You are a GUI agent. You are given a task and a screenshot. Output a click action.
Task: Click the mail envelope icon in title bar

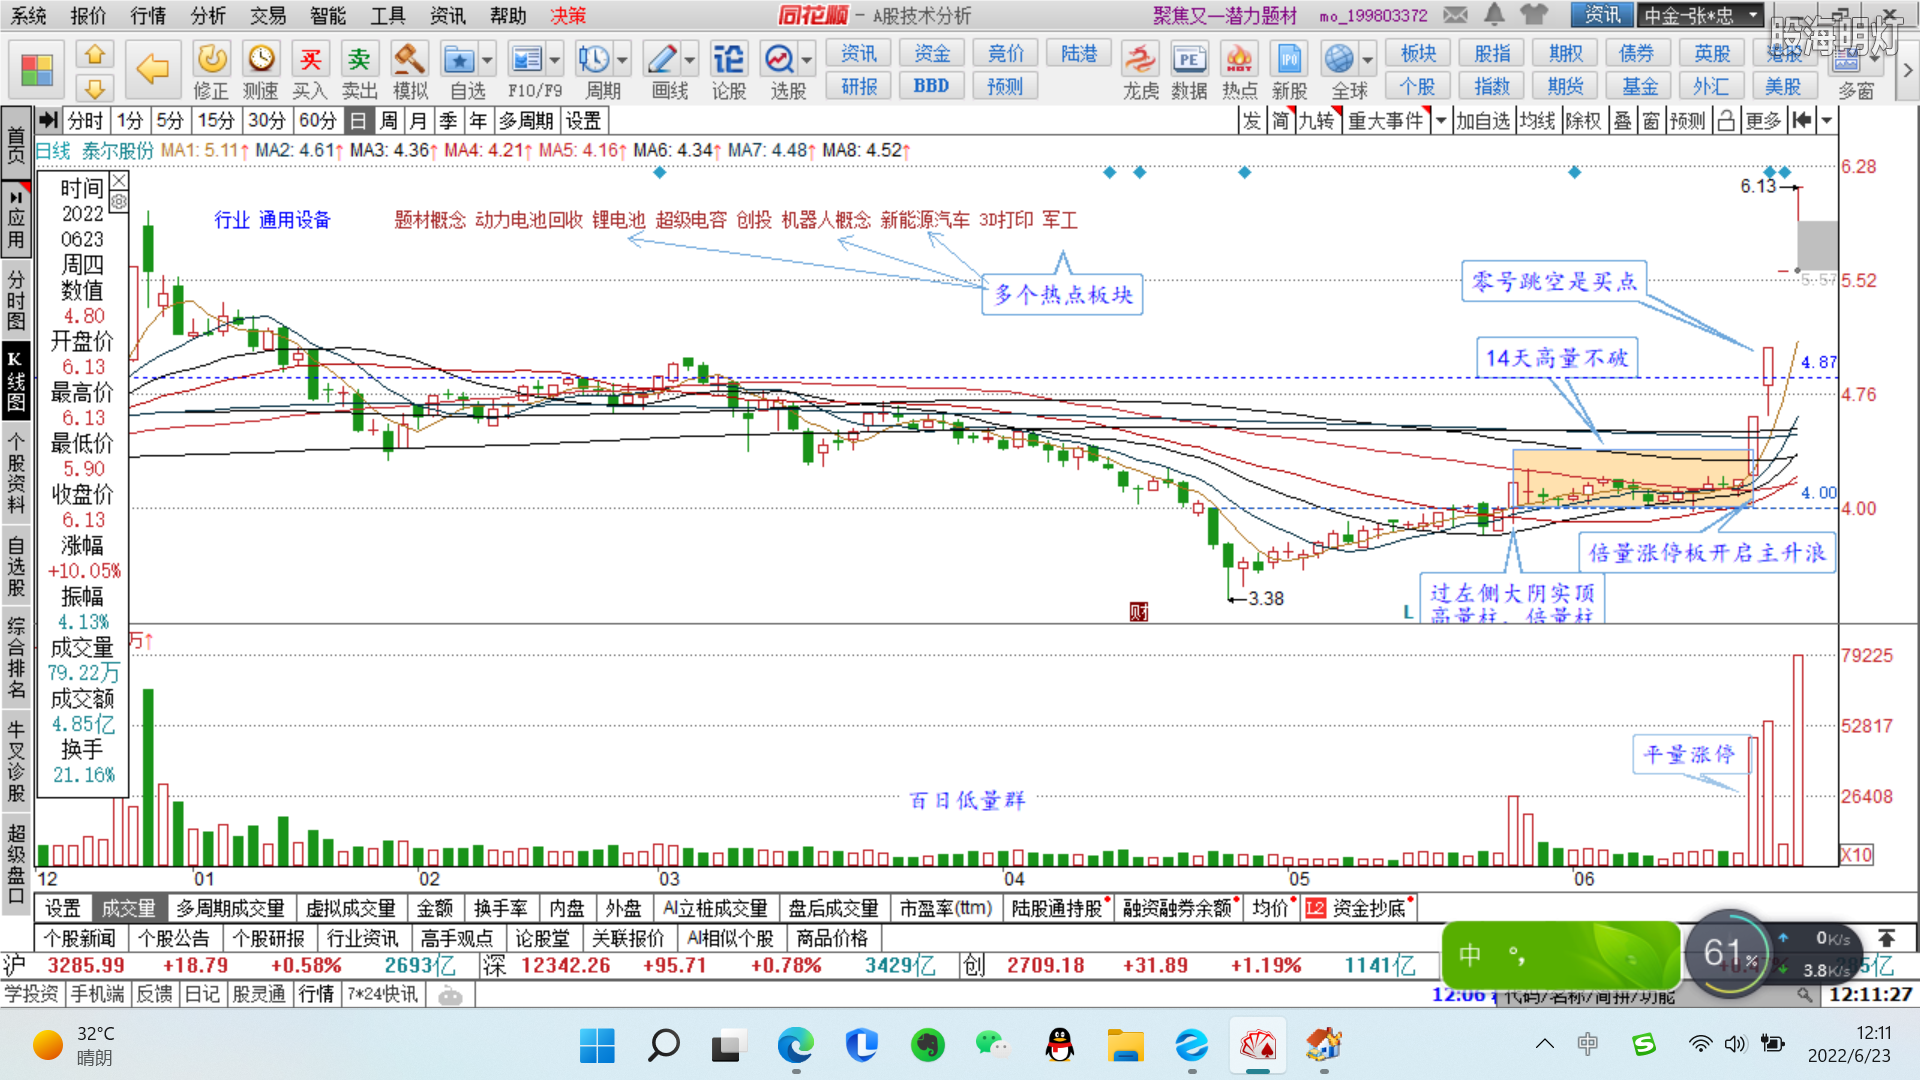[x=1455, y=14]
